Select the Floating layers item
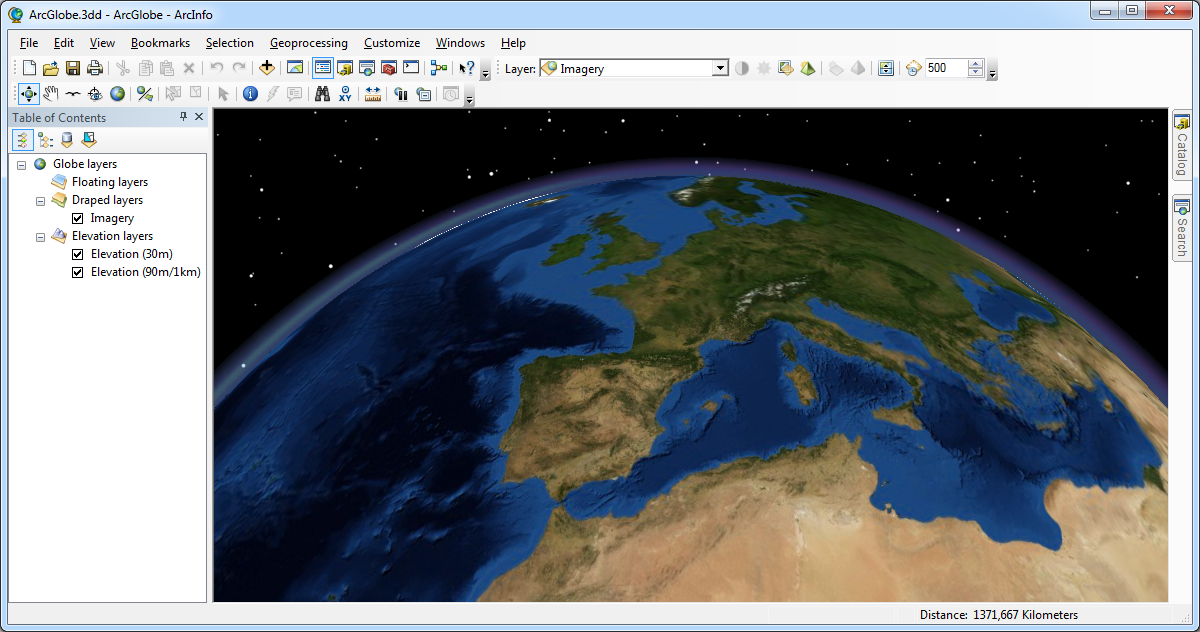1200x632 pixels. pos(110,182)
